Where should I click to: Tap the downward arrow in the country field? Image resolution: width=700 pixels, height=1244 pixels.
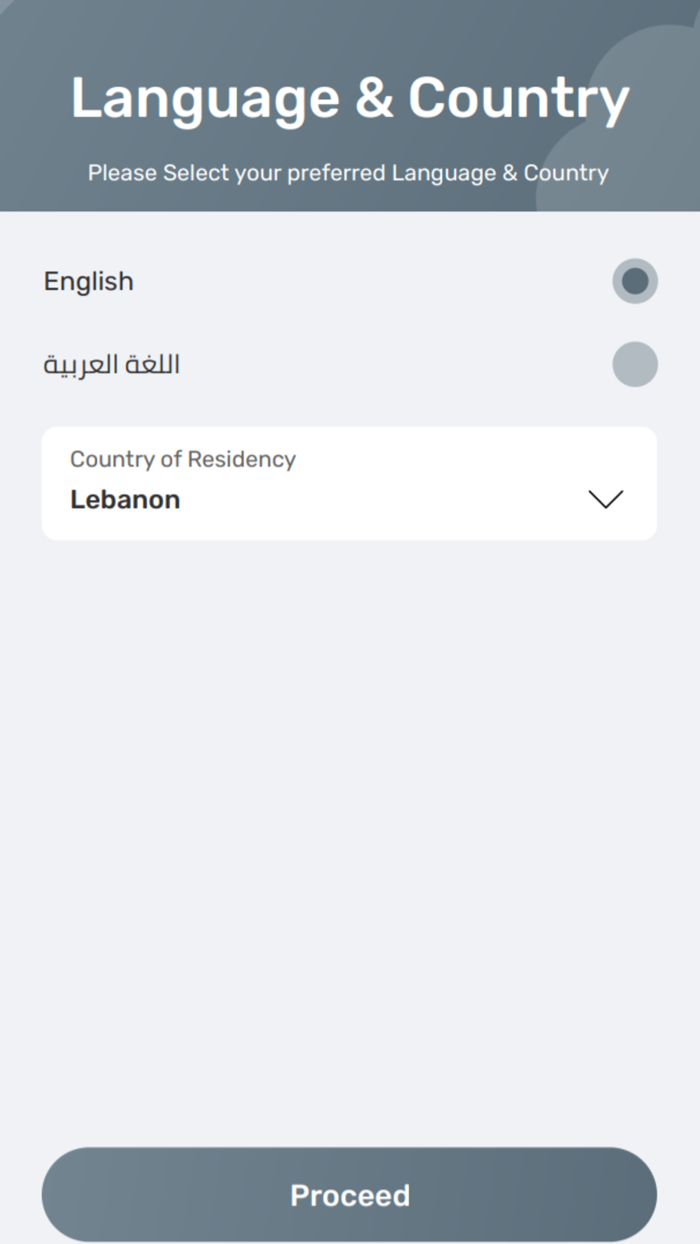606,499
